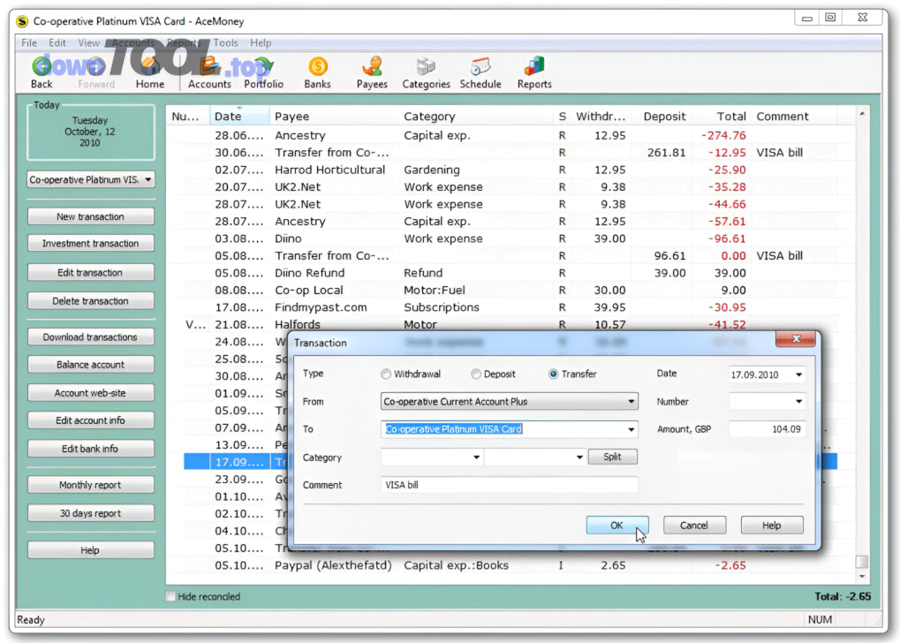
Task: Open the Schedule toolbar icon
Action: (480, 73)
